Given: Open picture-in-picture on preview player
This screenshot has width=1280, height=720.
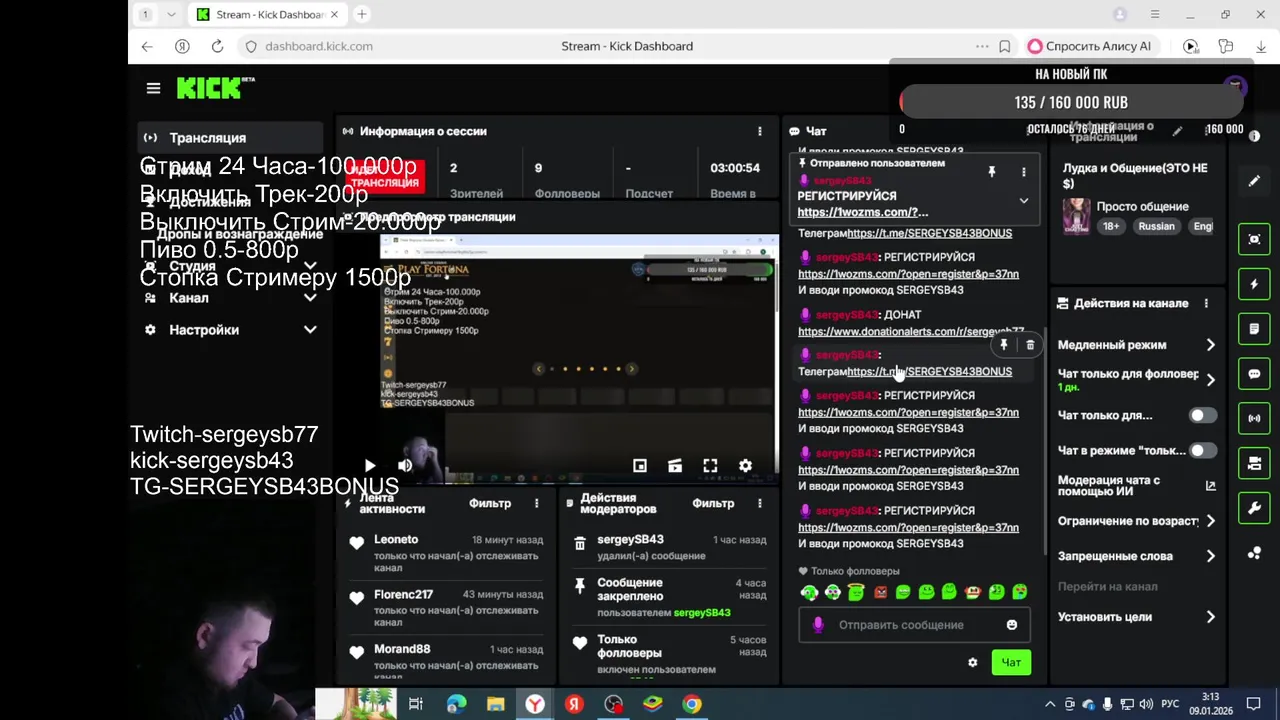Looking at the screenshot, I should (x=640, y=466).
